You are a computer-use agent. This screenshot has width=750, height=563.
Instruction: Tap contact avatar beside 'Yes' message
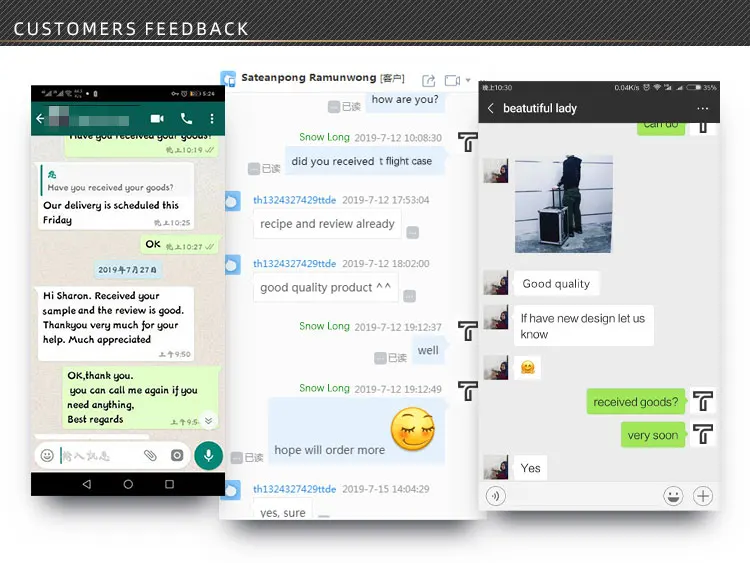point(496,467)
